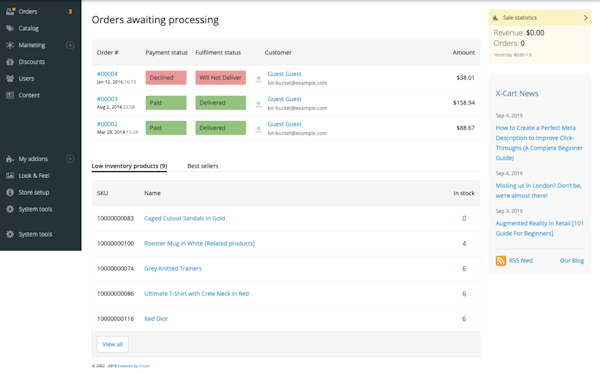Click the Will Not Deliver status badge
The image size is (600, 374).
pos(220,78)
